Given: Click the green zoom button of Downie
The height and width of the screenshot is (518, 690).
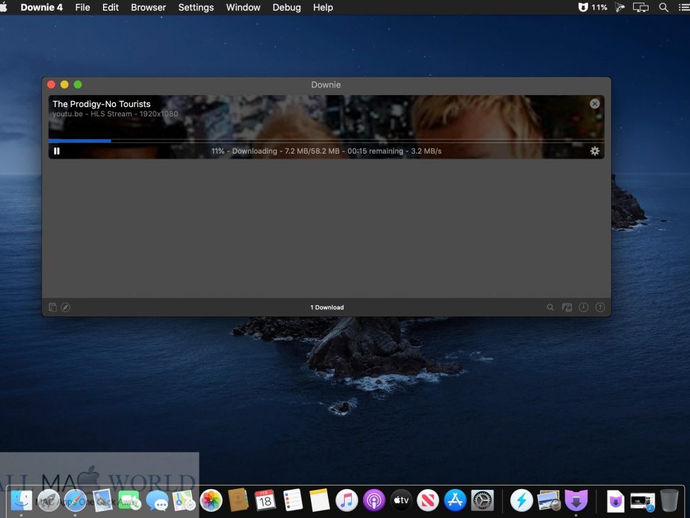Looking at the screenshot, I should [x=78, y=84].
